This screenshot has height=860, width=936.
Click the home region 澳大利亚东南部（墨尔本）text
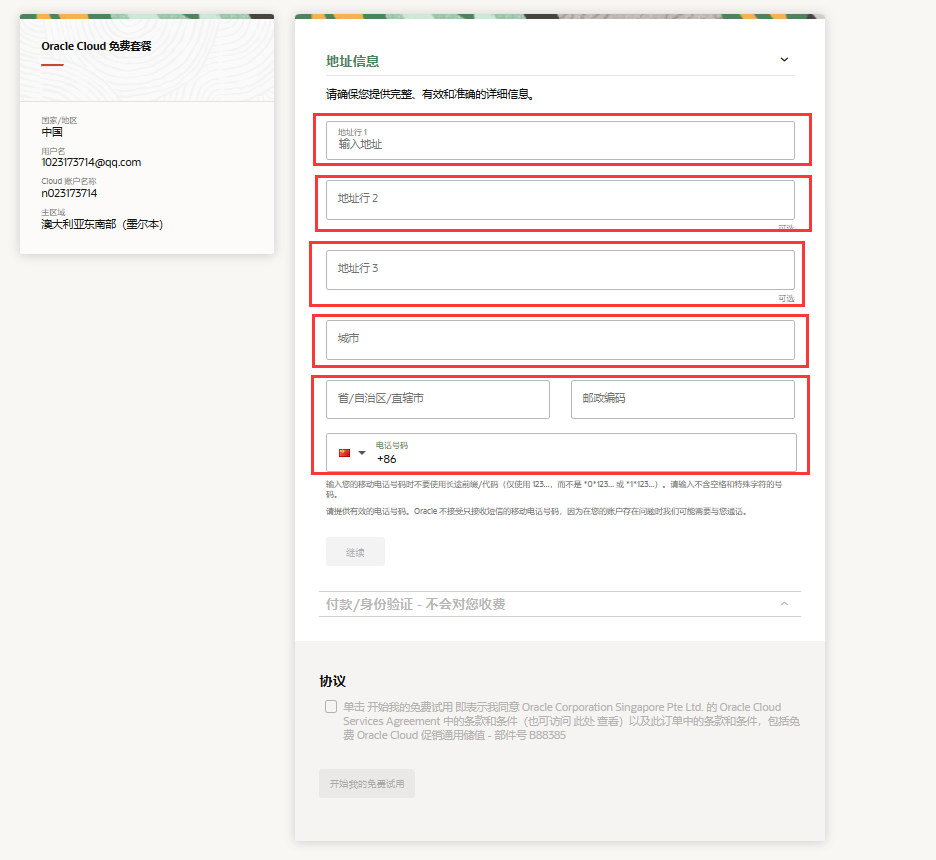(x=102, y=224)
